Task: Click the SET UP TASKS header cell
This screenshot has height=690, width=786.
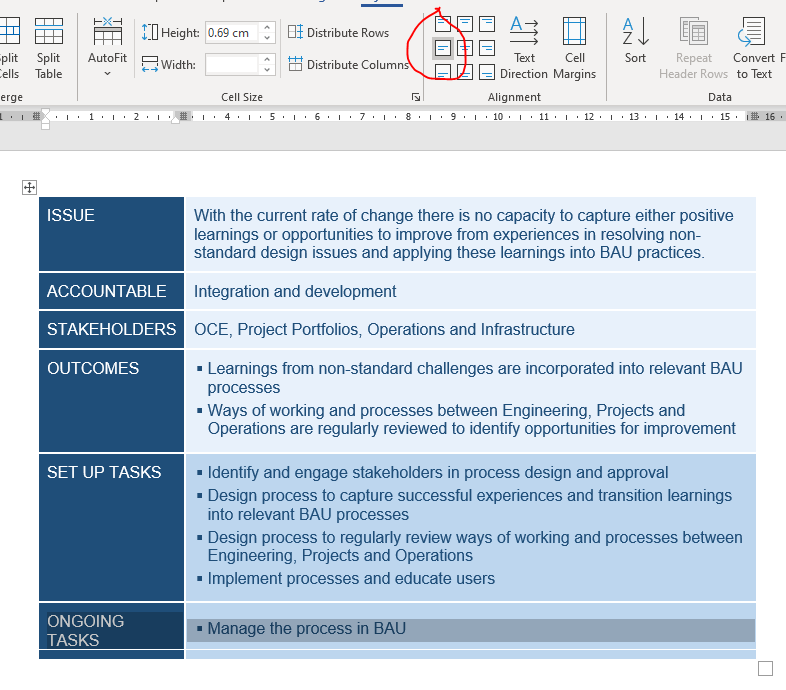Action: click(x=111, y=527)
